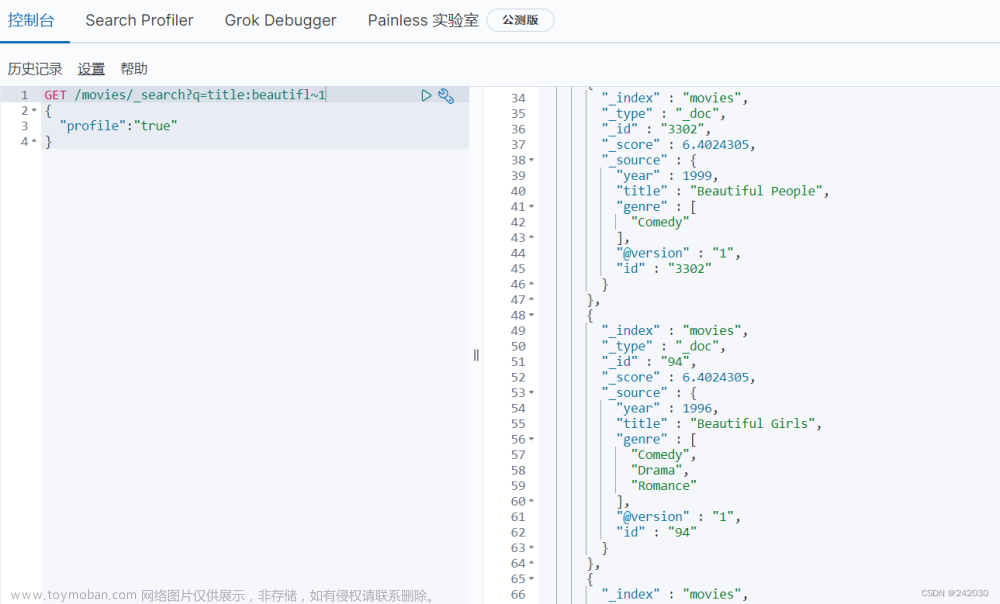Click the "Beautiful People" title value

[755, 191]
